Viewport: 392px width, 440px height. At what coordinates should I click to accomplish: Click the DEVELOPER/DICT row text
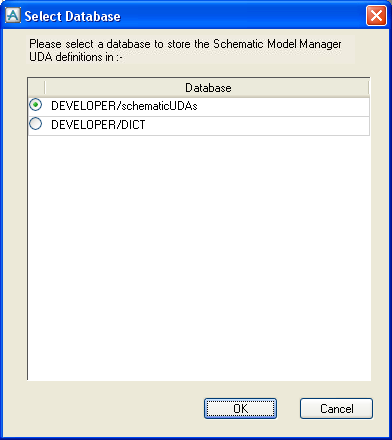[x=98, y=125]
